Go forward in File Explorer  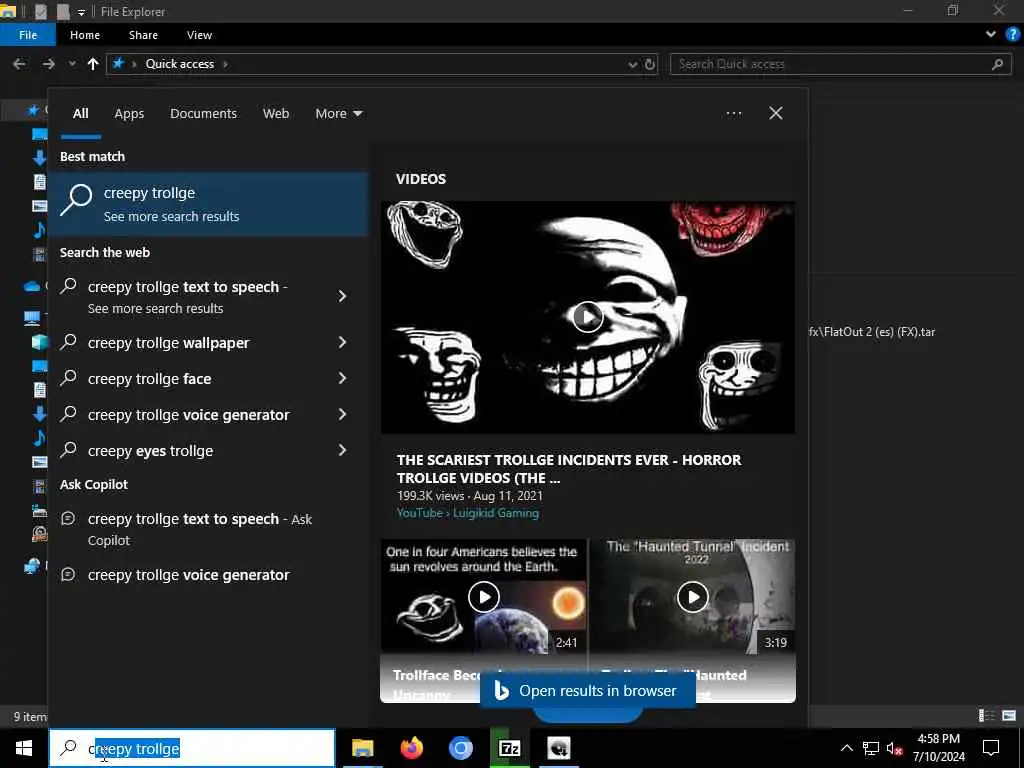pyautogui.click(x=48, y=64)
